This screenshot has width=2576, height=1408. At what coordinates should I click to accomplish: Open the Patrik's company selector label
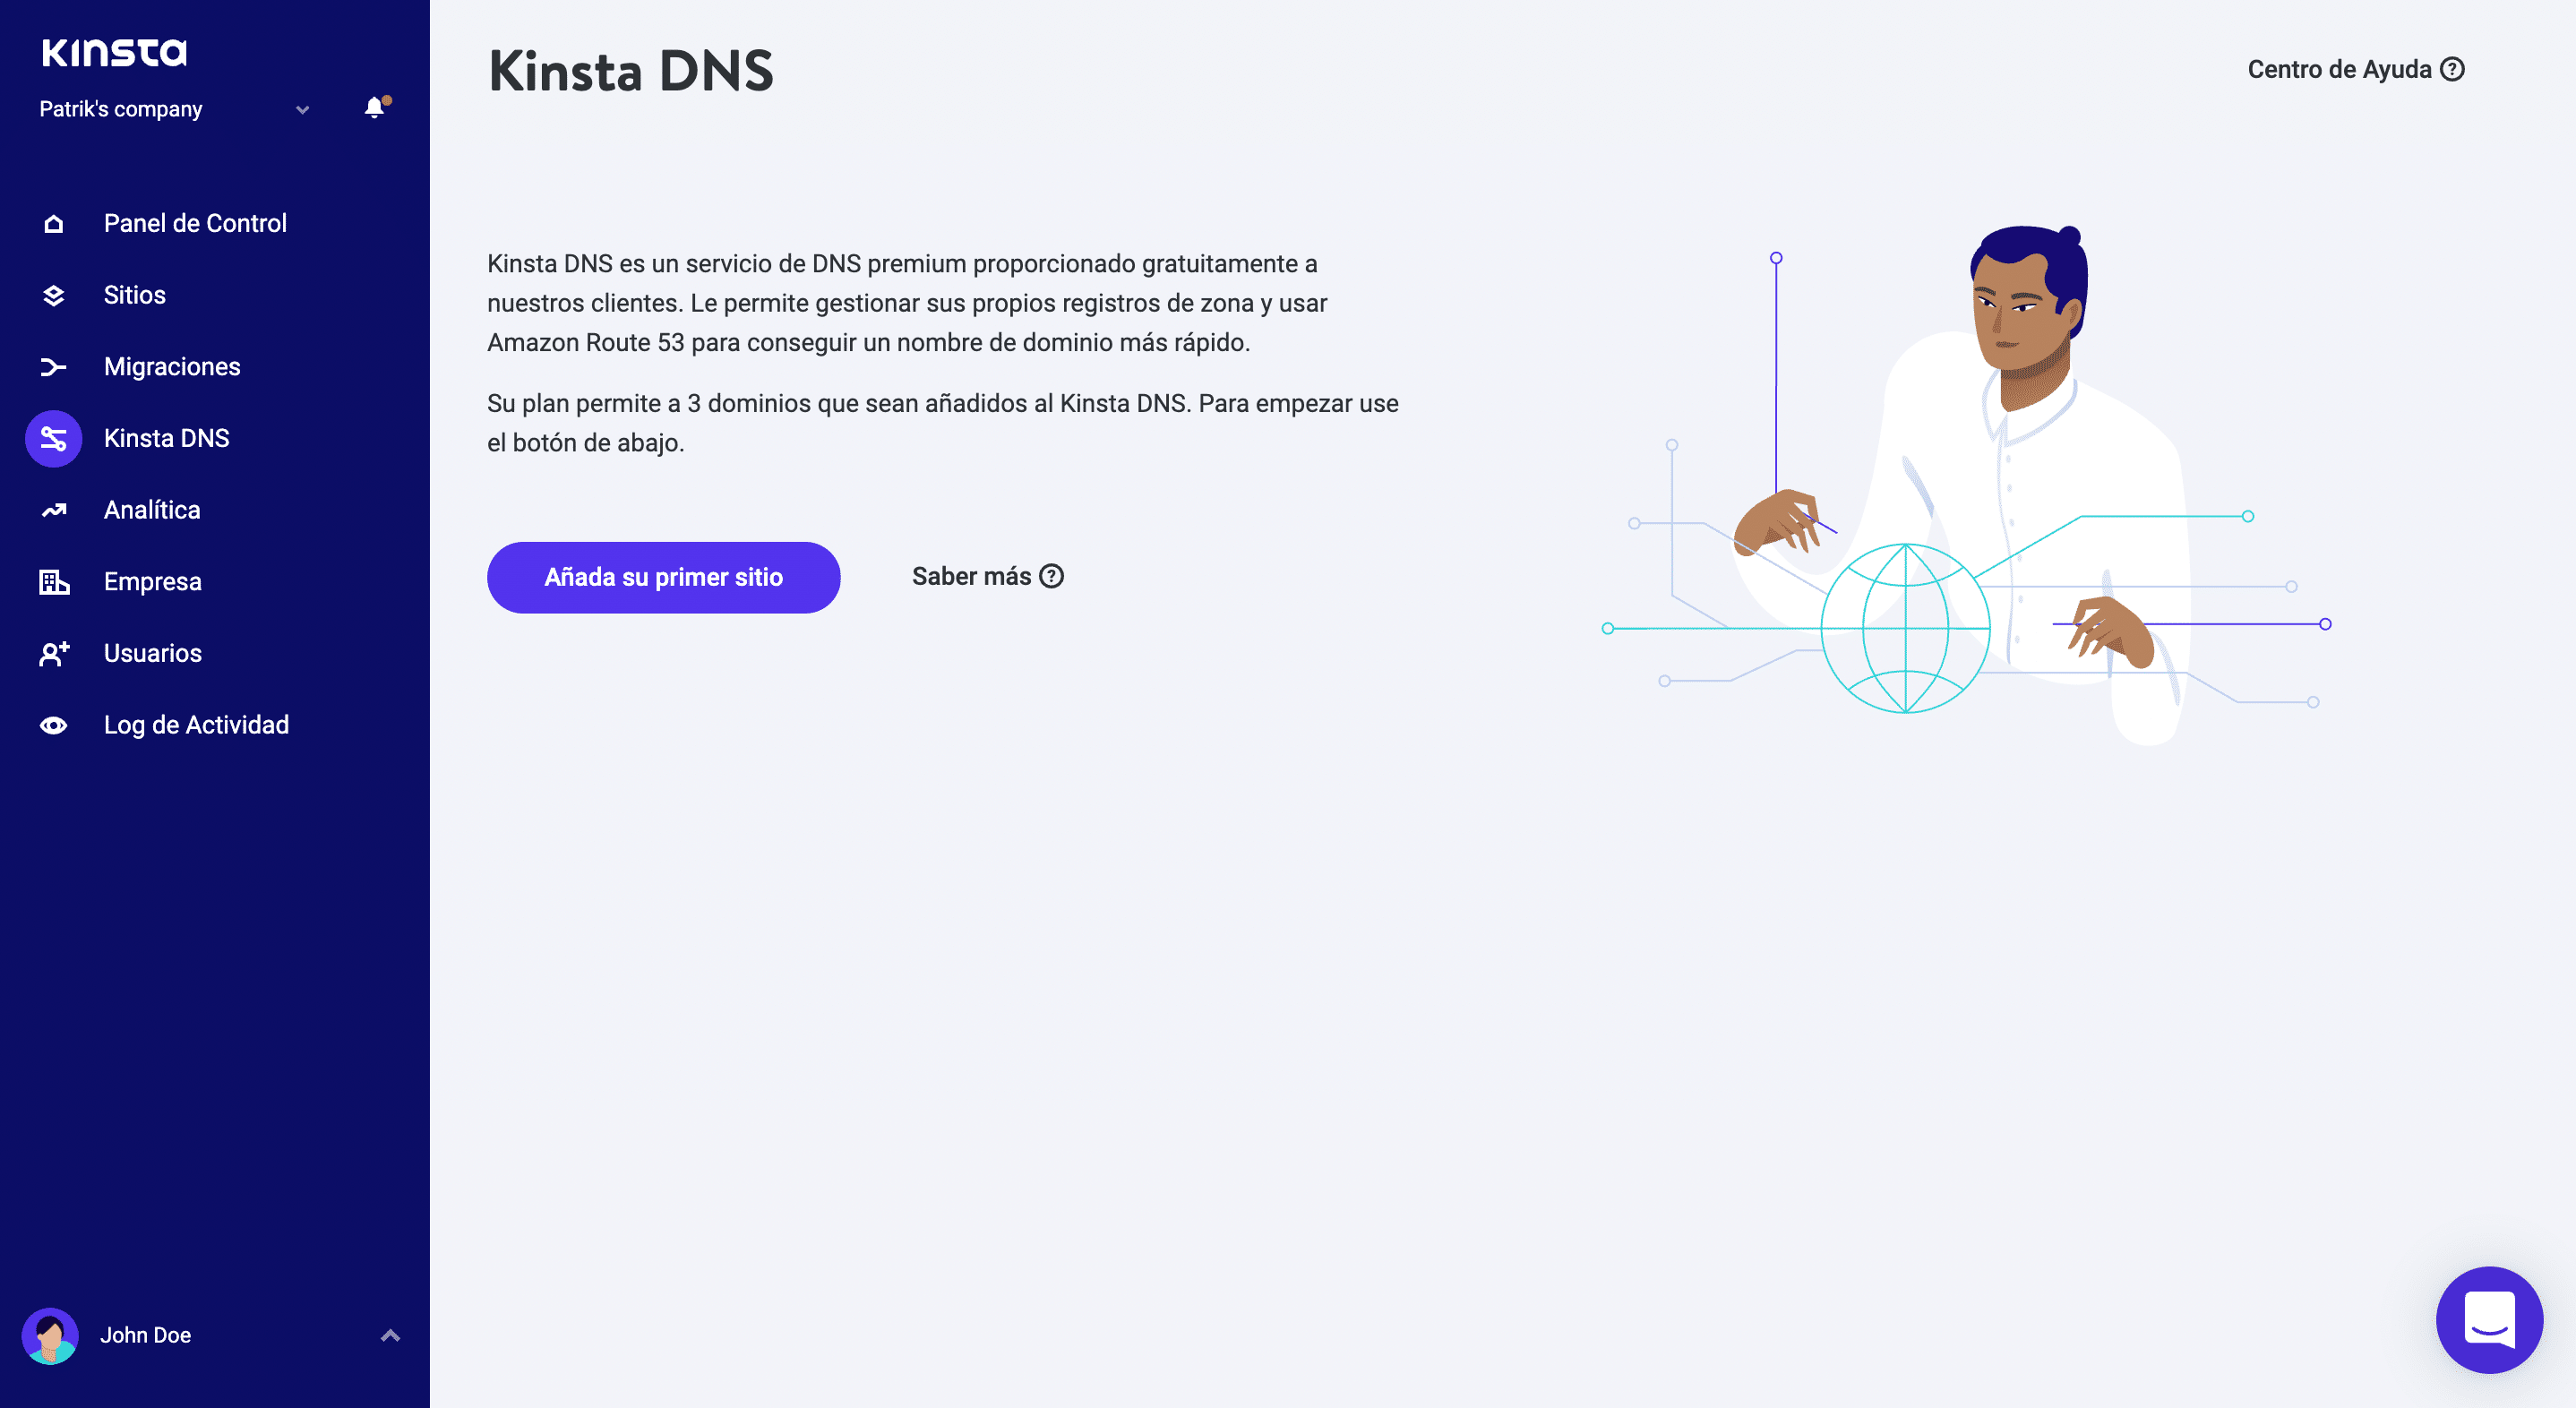click(121, 109)
